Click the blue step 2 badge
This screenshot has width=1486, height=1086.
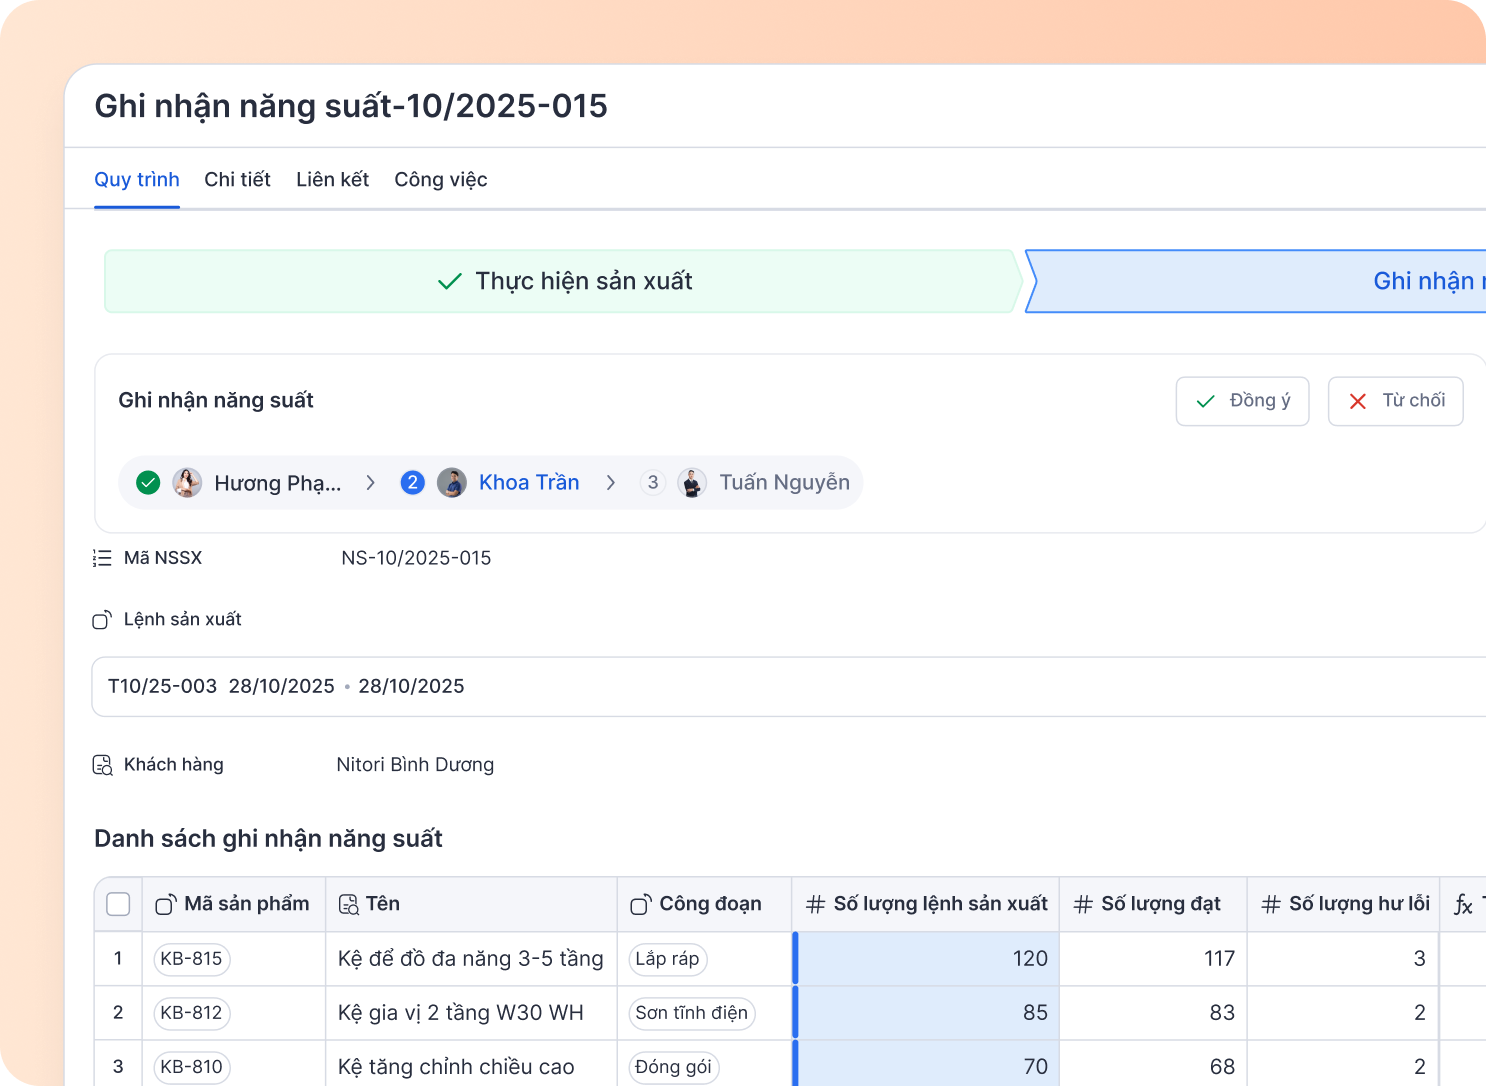tap(412, 483)
